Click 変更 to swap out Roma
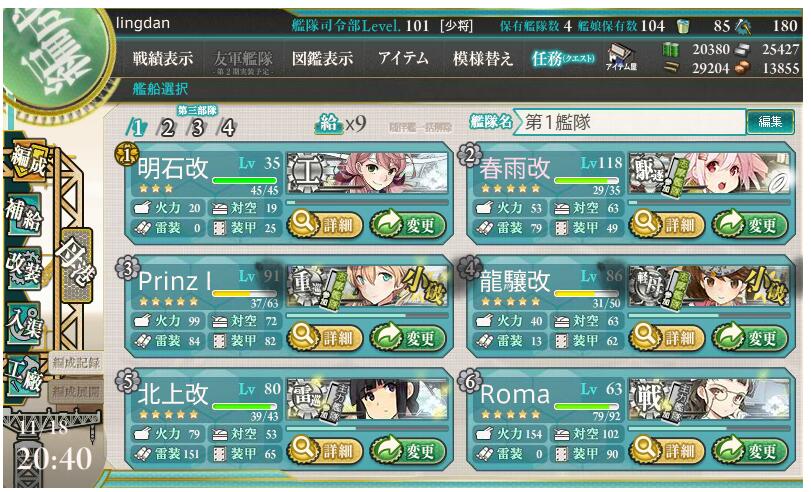This screenshot has width=811, height=492. click(x=750, y=451)
